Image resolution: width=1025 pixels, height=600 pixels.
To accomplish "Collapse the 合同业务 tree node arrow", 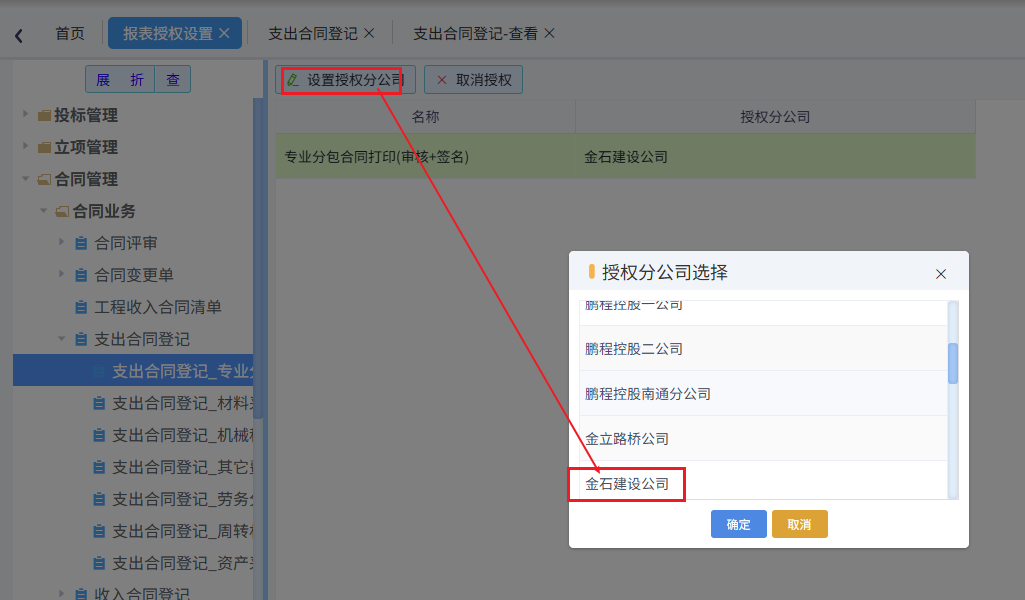I will 44,210.
